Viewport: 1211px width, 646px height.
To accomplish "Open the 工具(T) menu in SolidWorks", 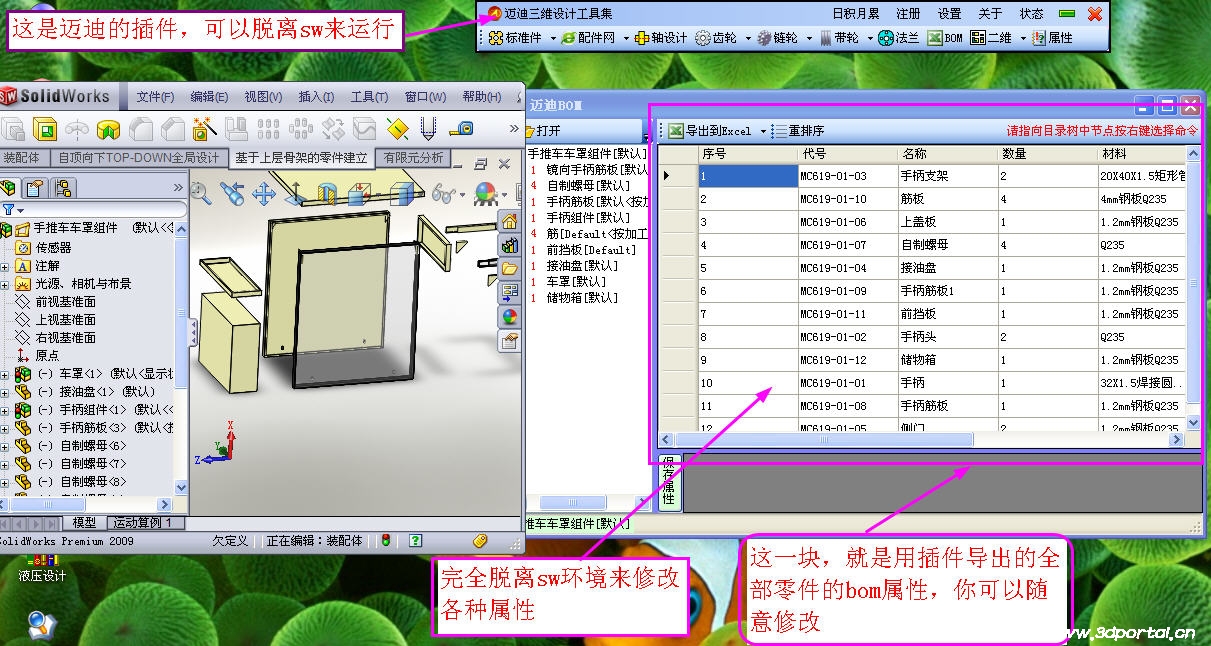I will coord(369,97).
